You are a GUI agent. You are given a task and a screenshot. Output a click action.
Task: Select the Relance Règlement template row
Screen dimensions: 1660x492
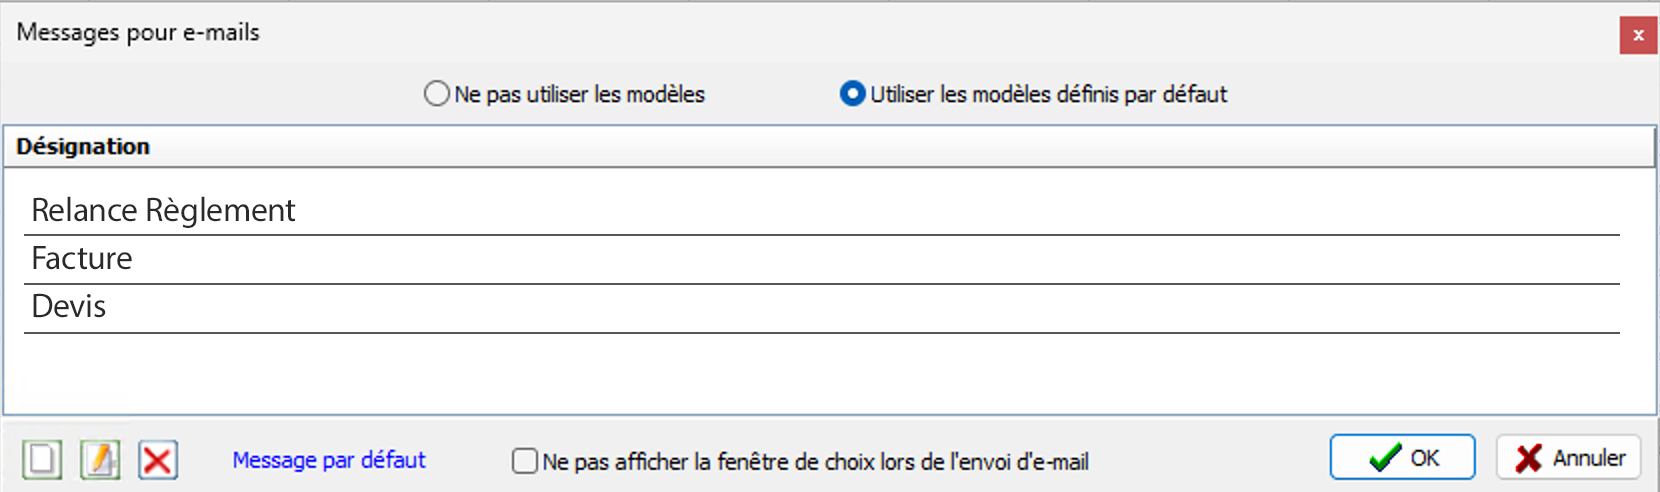tap(821, 210)
